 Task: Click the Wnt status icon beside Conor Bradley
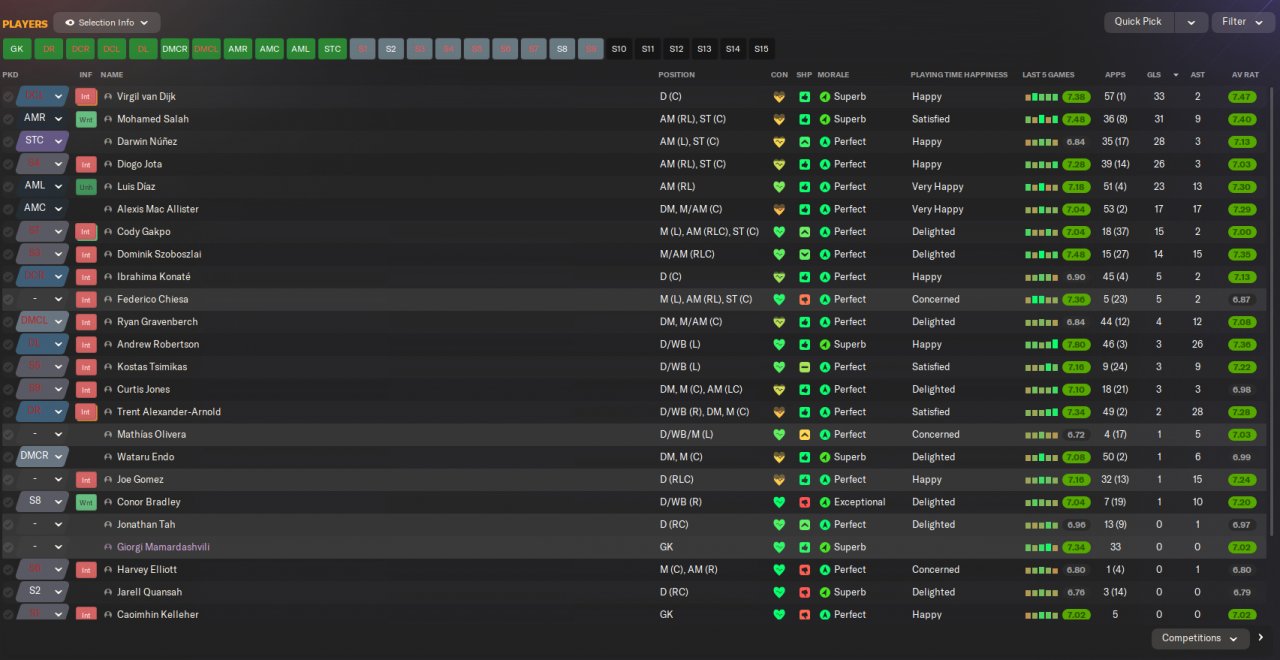click(x=86, y=502)
